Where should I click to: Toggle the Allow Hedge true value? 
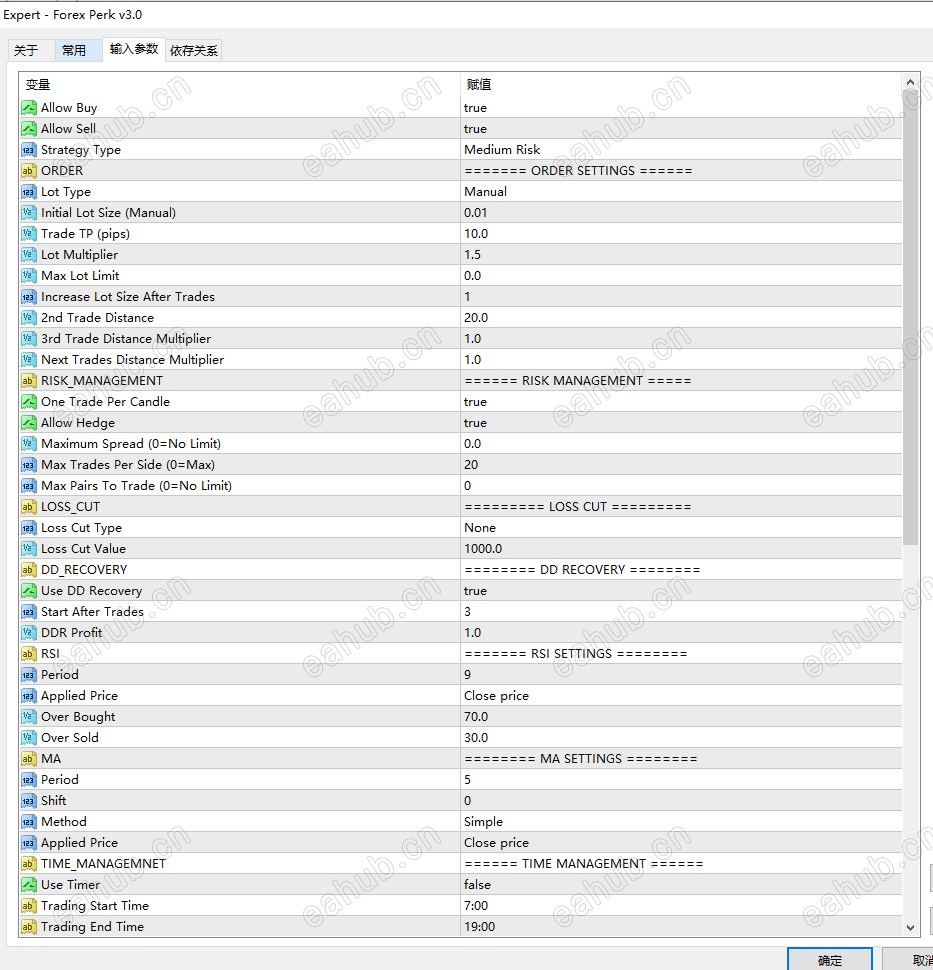pyautogui.click(x=681, y=423)
